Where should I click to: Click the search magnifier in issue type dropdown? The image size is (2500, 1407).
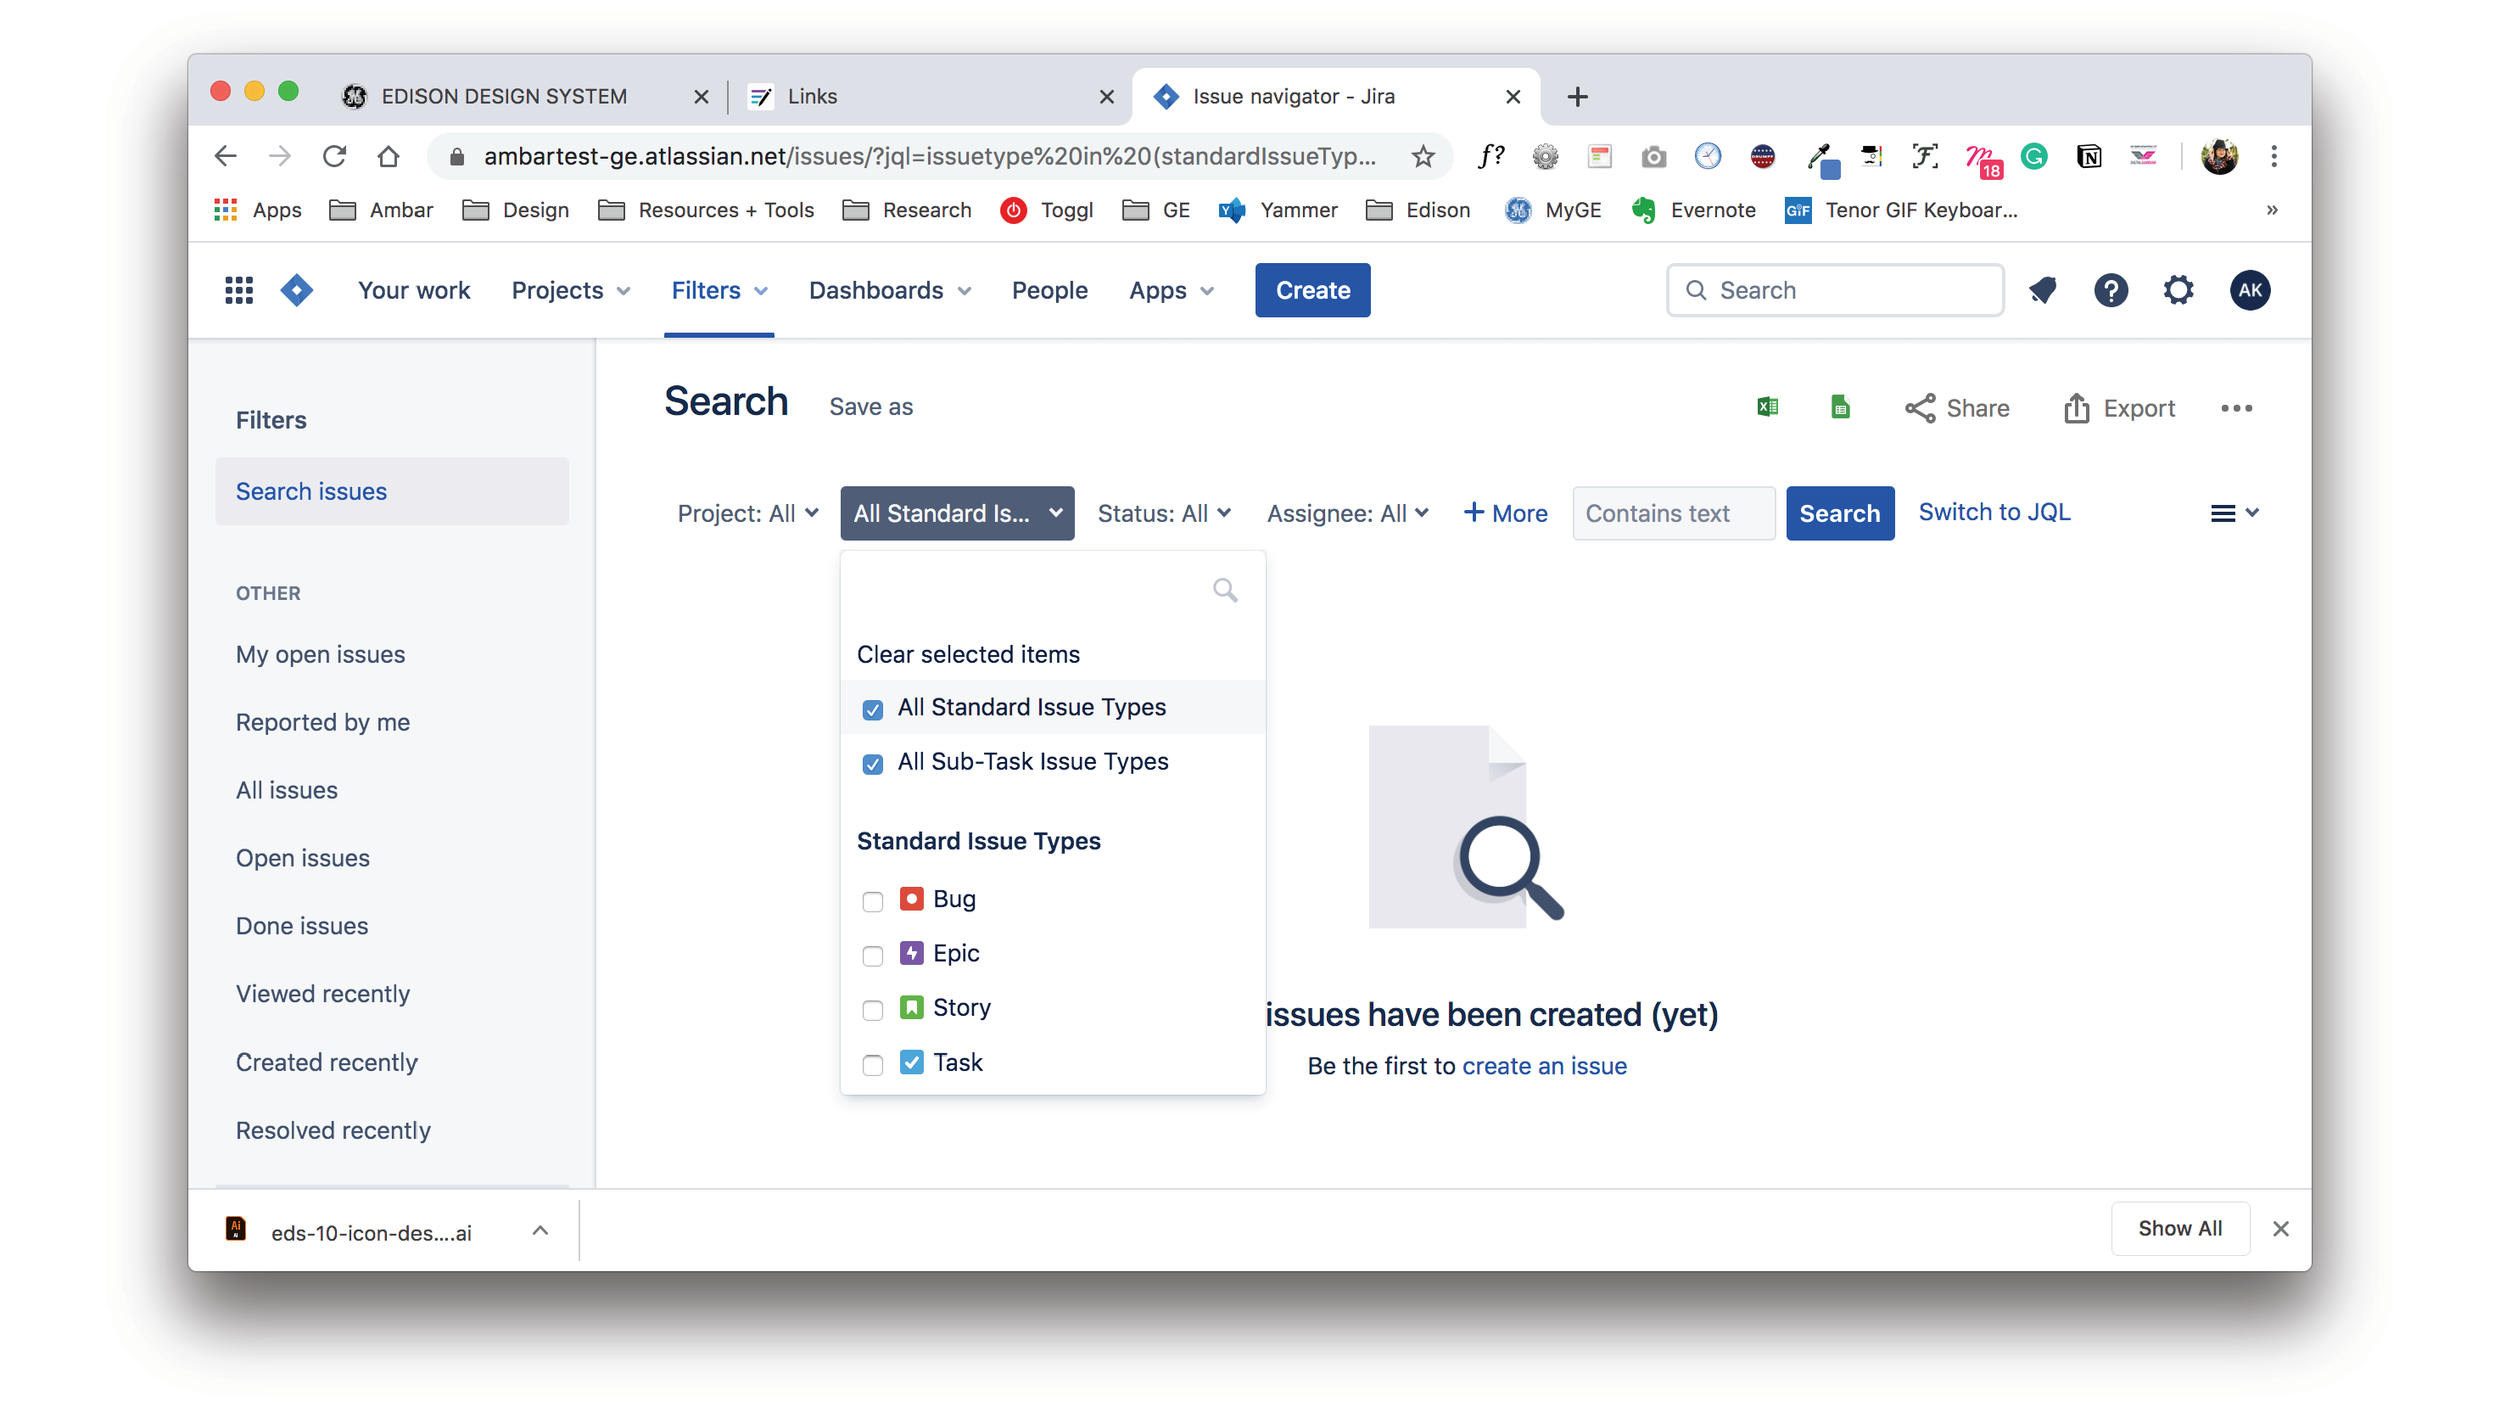[x=1225, y=590]
